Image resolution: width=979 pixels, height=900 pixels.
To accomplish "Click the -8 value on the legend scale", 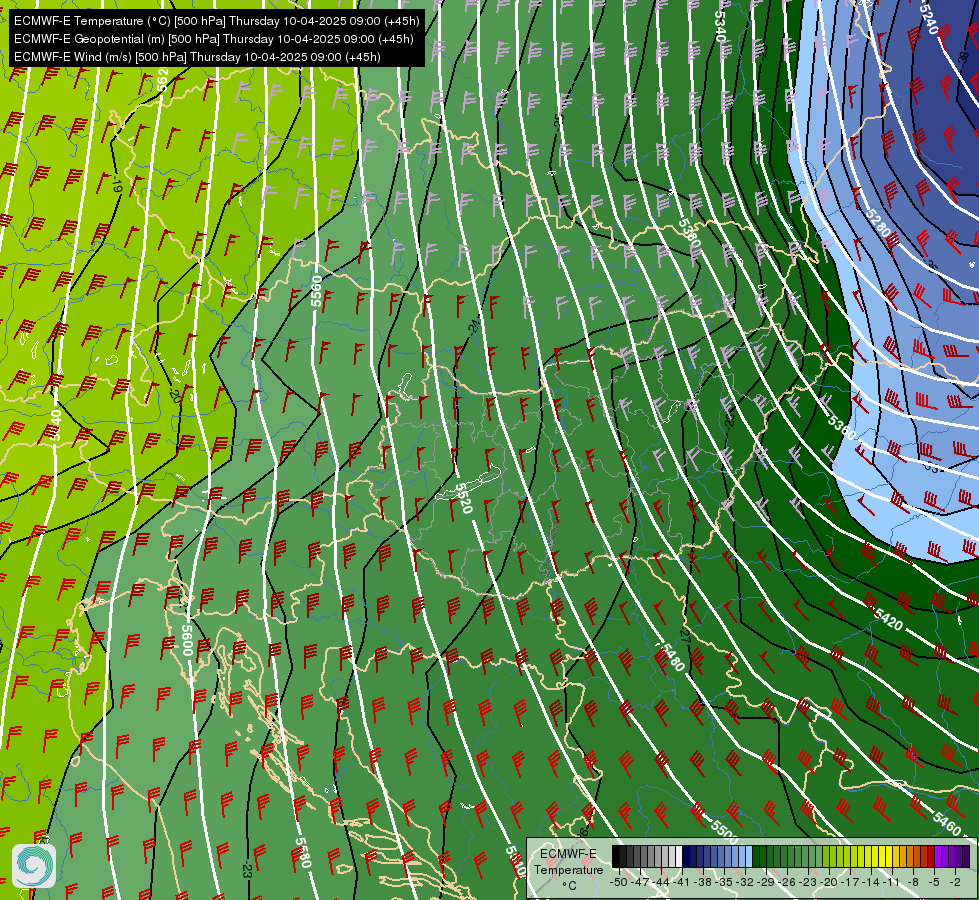I will point(913,882).
